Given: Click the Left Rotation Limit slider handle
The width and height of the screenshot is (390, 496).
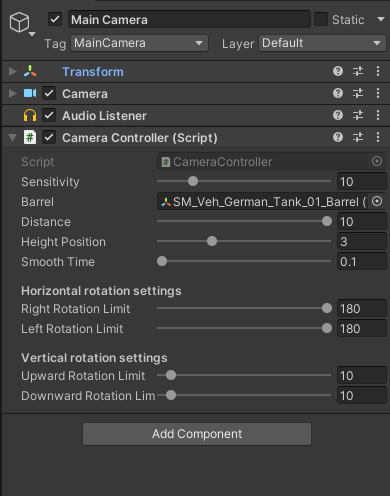Looking at the screenshot, I should point(327,328).
